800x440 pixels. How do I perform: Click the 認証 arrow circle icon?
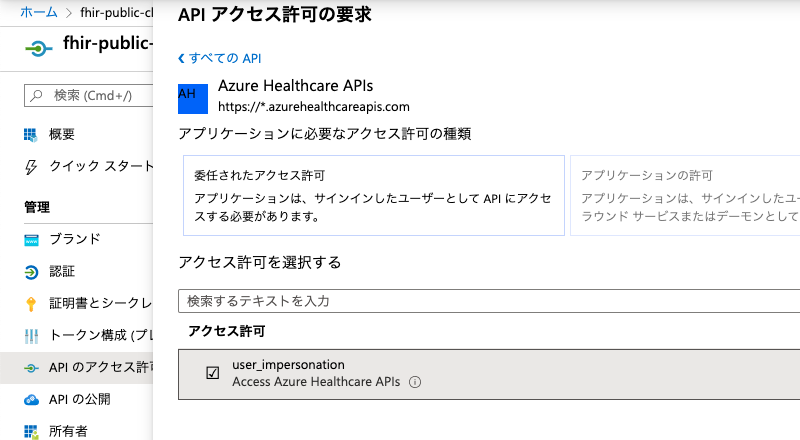31,272
